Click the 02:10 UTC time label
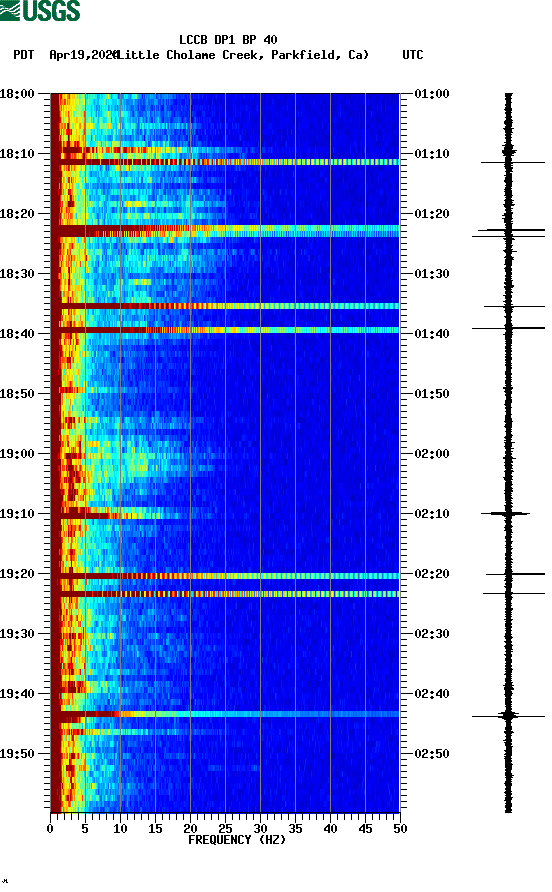Image resolution: width=552 pixels, height=892 pixels. coord(432,514)
